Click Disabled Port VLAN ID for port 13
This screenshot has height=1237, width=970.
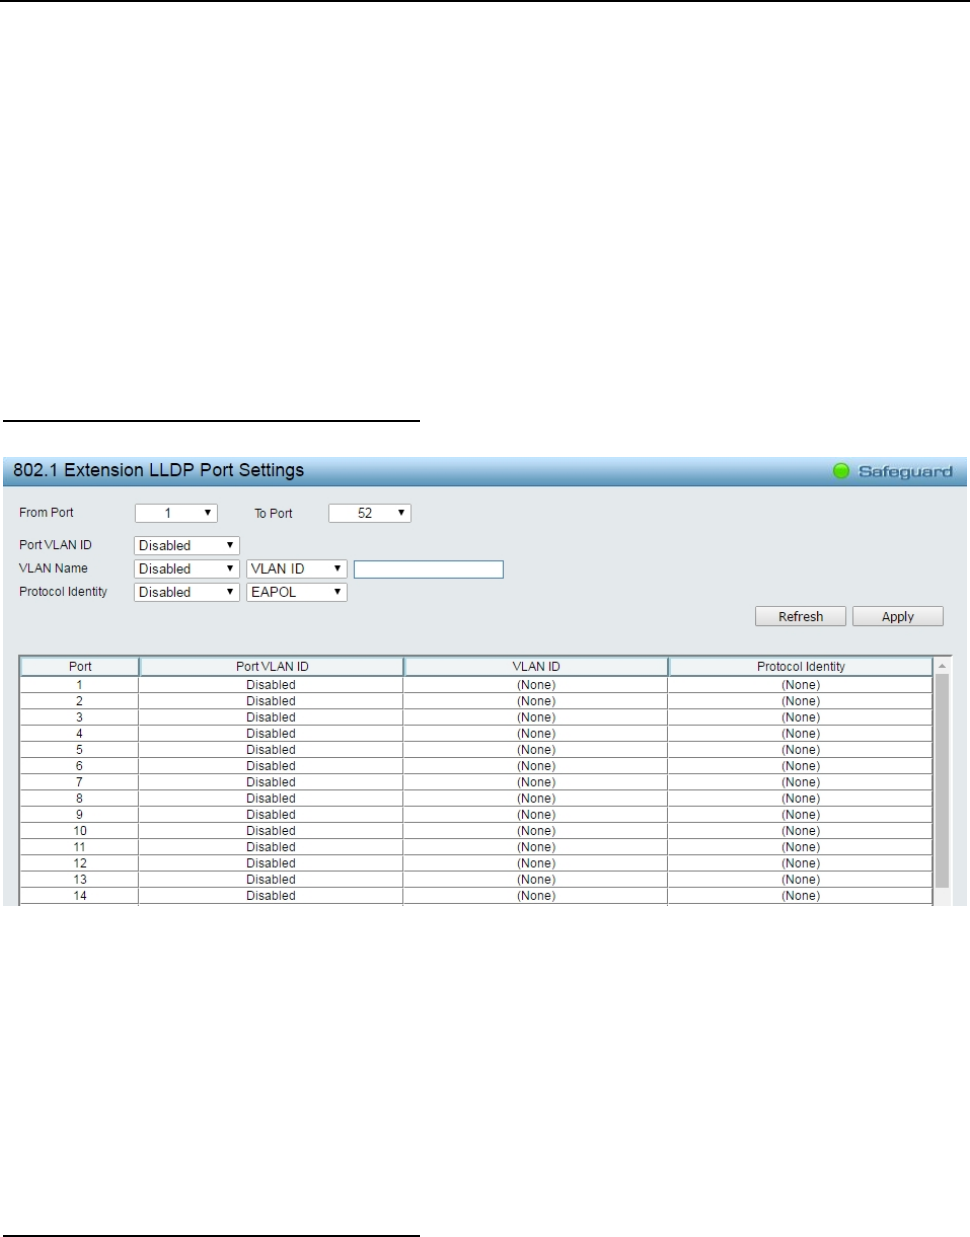tap(271, 880)
